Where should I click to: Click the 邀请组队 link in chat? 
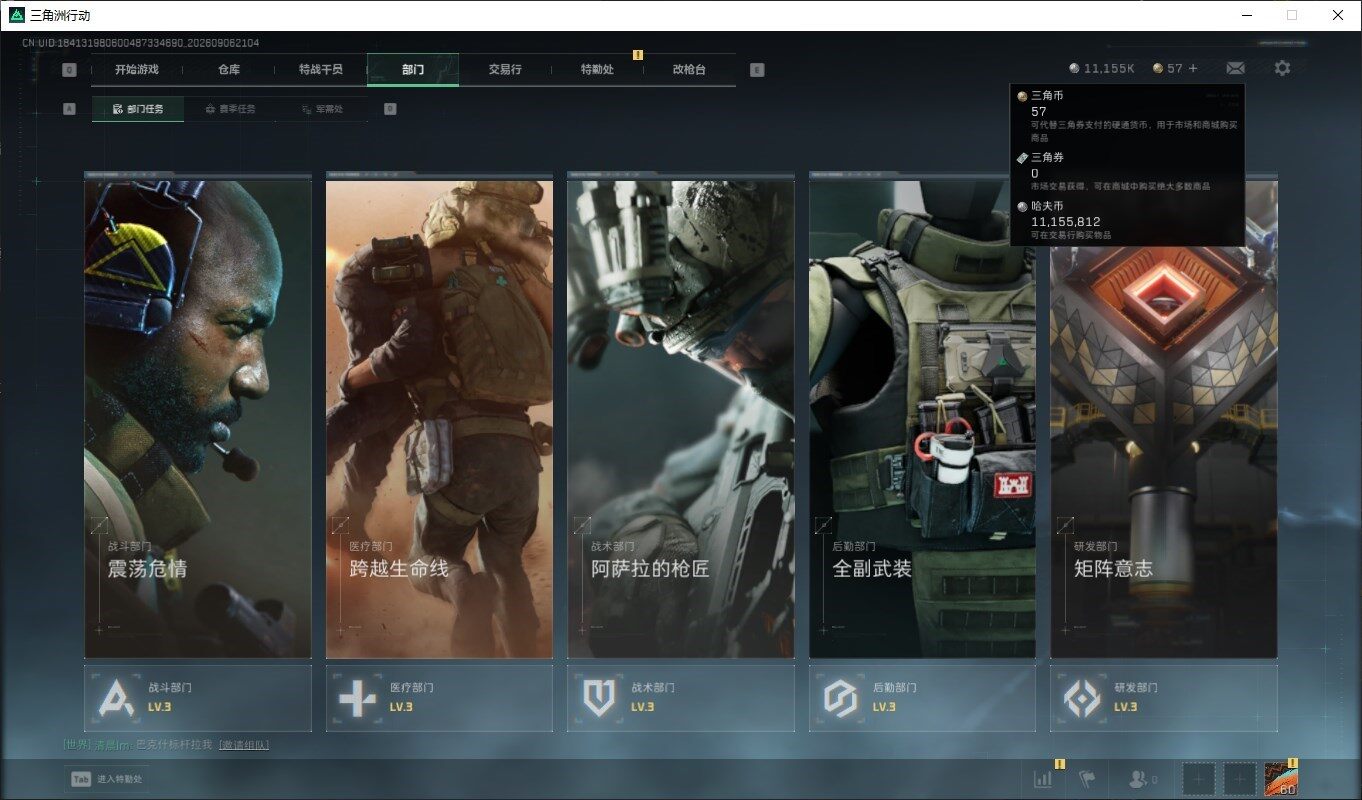(243, 745)
